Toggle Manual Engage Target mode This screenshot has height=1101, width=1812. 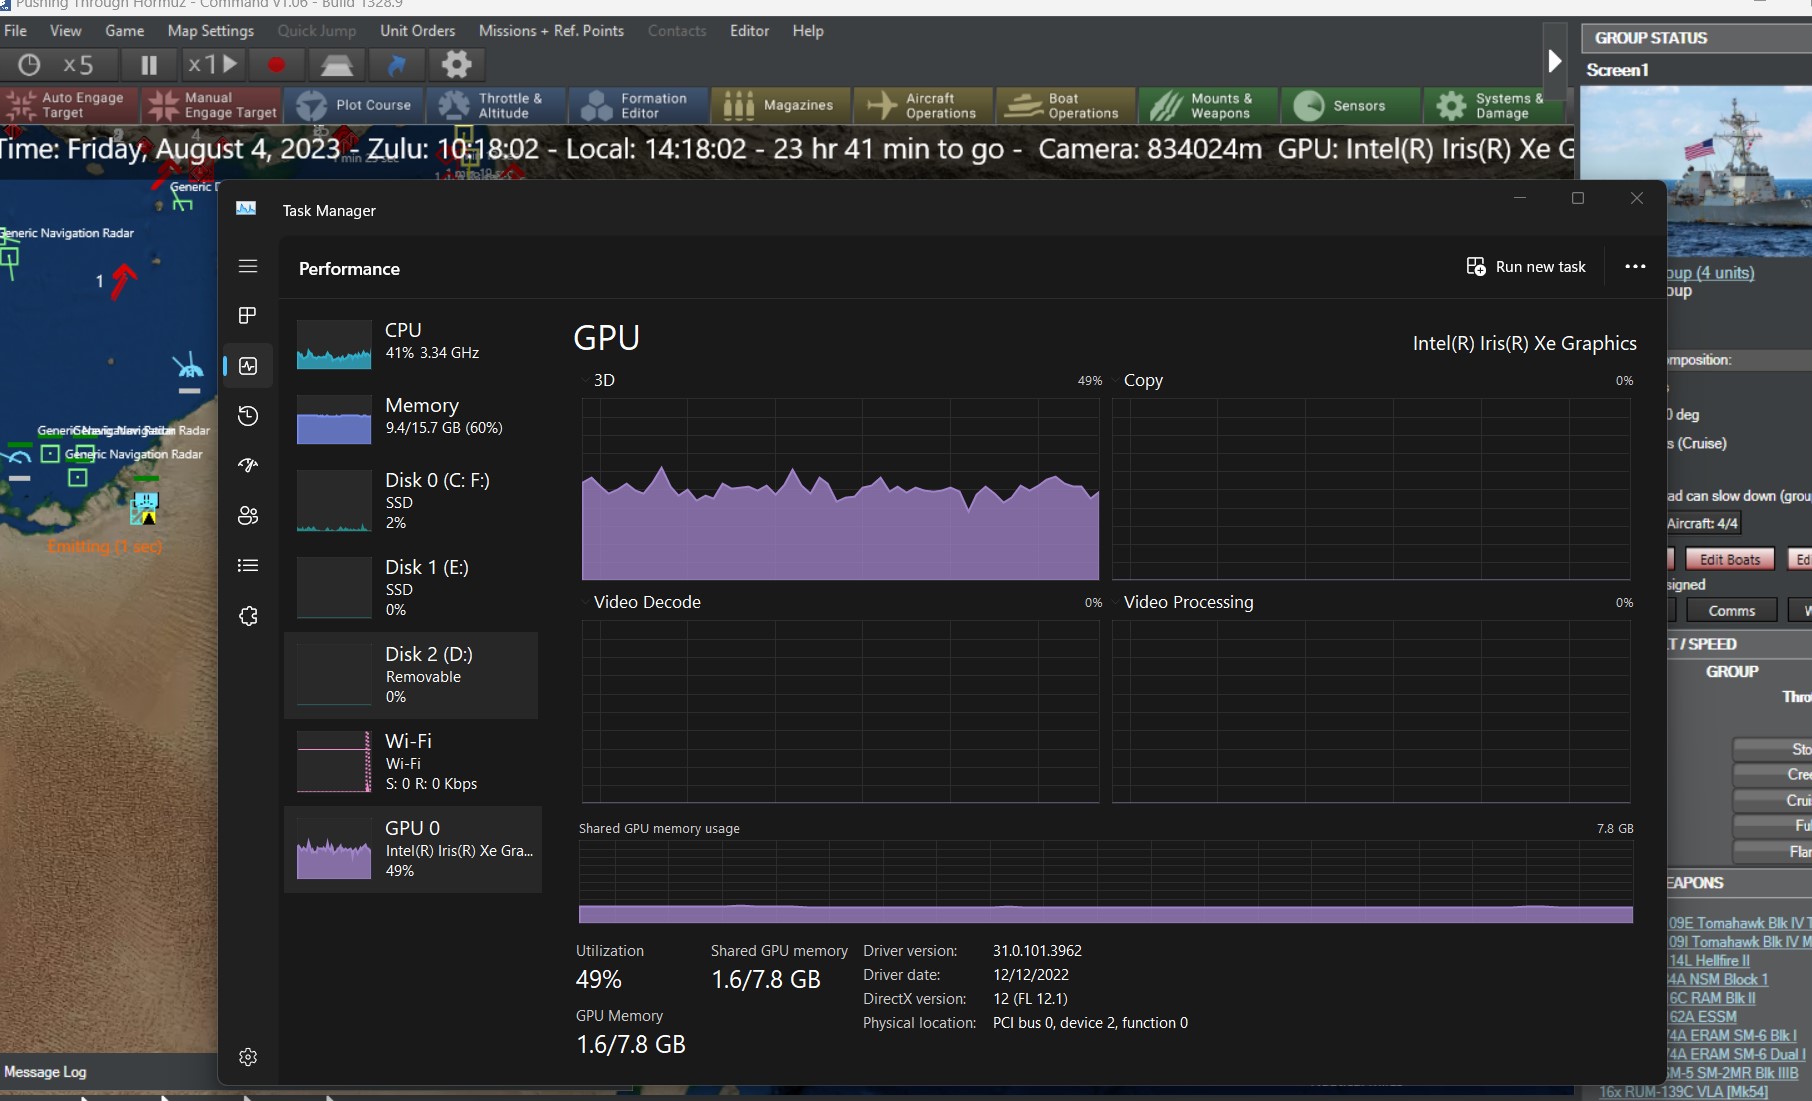(211, 103)
